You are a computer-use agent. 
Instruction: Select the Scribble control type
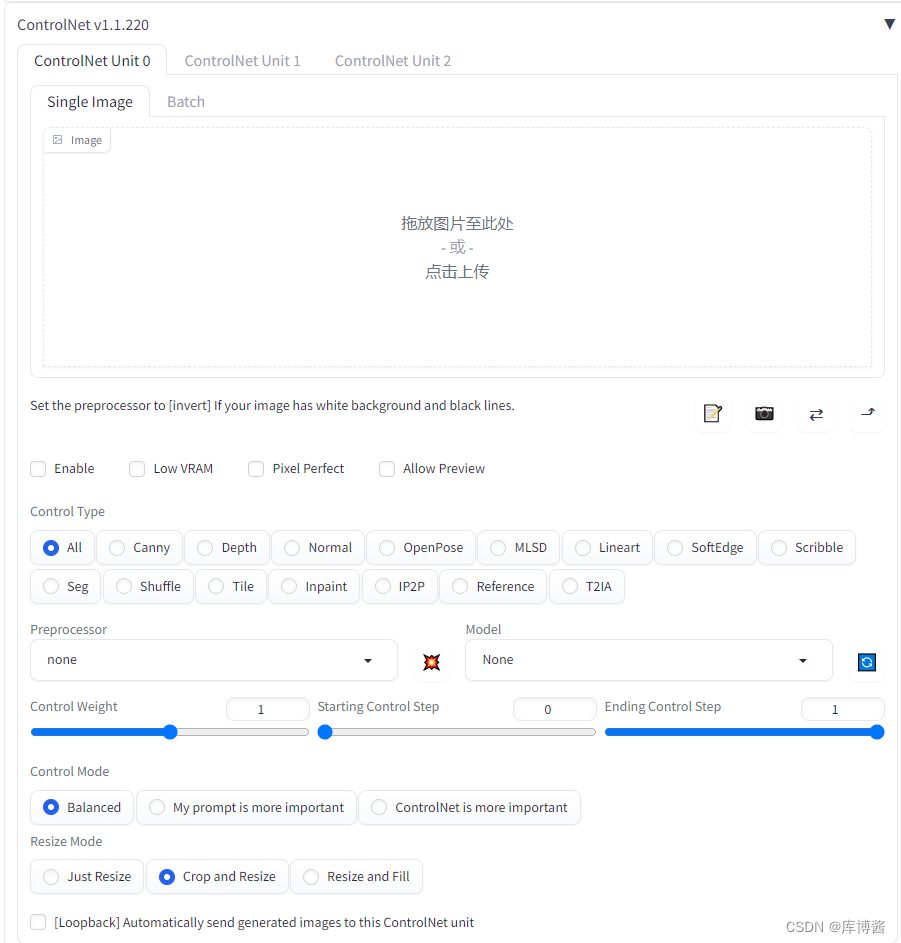pos(807,547)
